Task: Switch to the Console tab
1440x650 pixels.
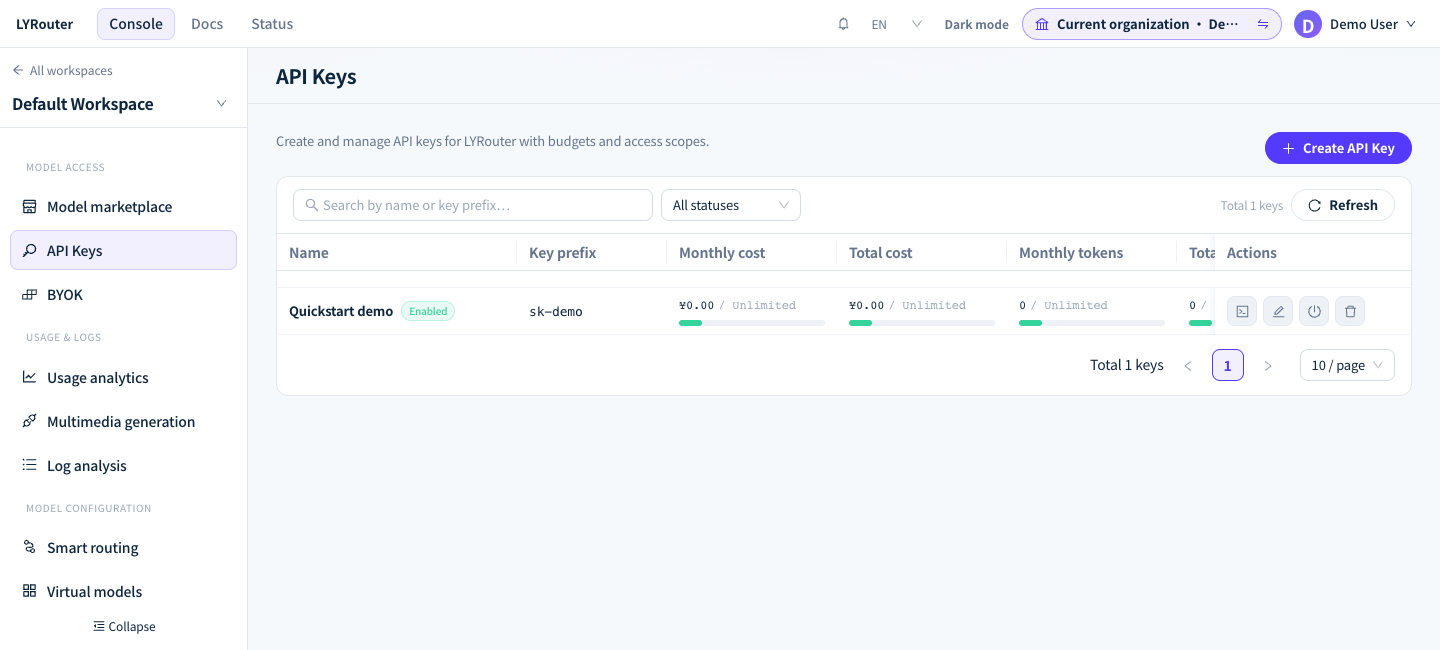Action: [136, 24]
